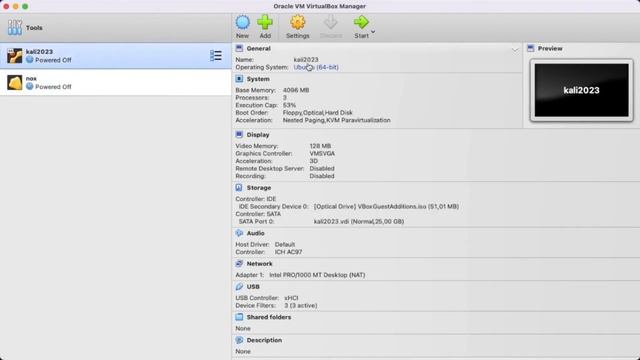Click the Ubuntu (64-bit) operating system link

pos(316,67)
